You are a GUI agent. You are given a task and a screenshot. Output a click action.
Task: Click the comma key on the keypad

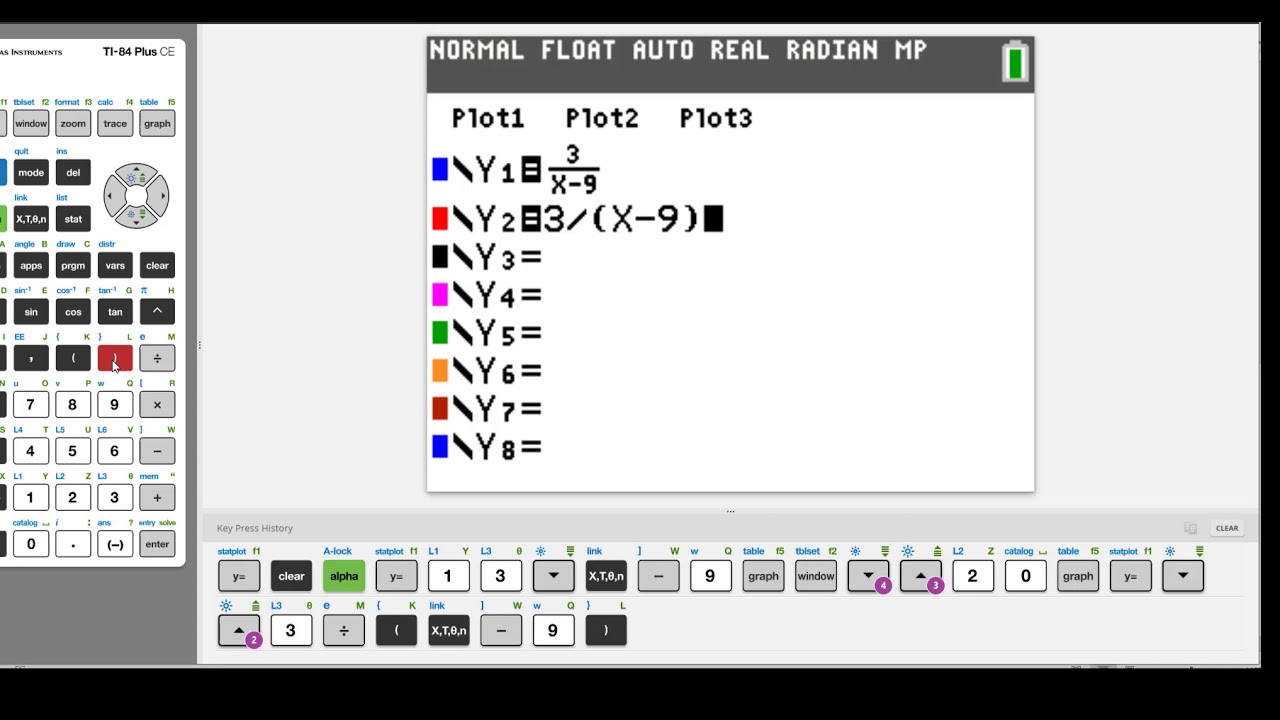pos(31,358)
